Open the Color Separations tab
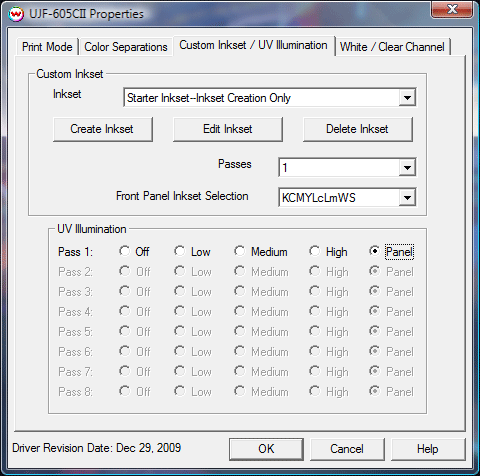 126,47
